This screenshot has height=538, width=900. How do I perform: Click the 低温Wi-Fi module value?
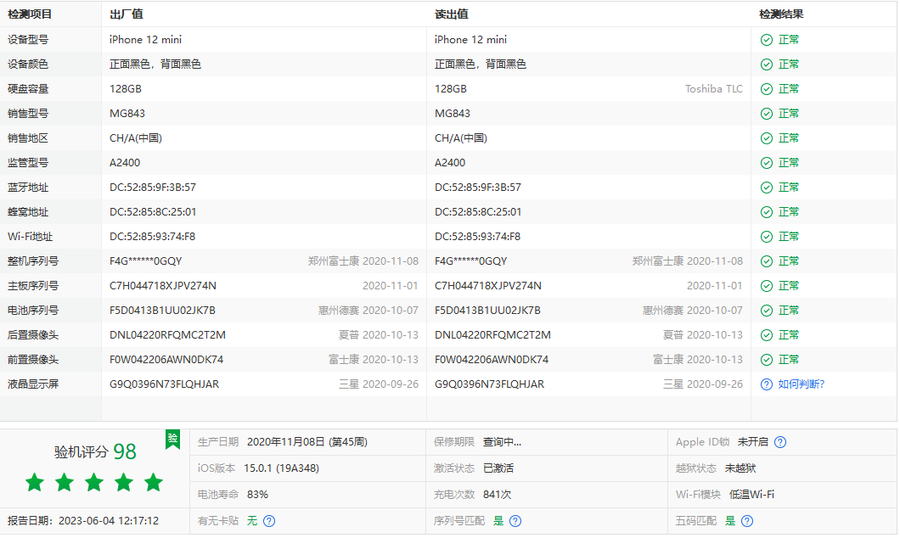coord(752,494)
